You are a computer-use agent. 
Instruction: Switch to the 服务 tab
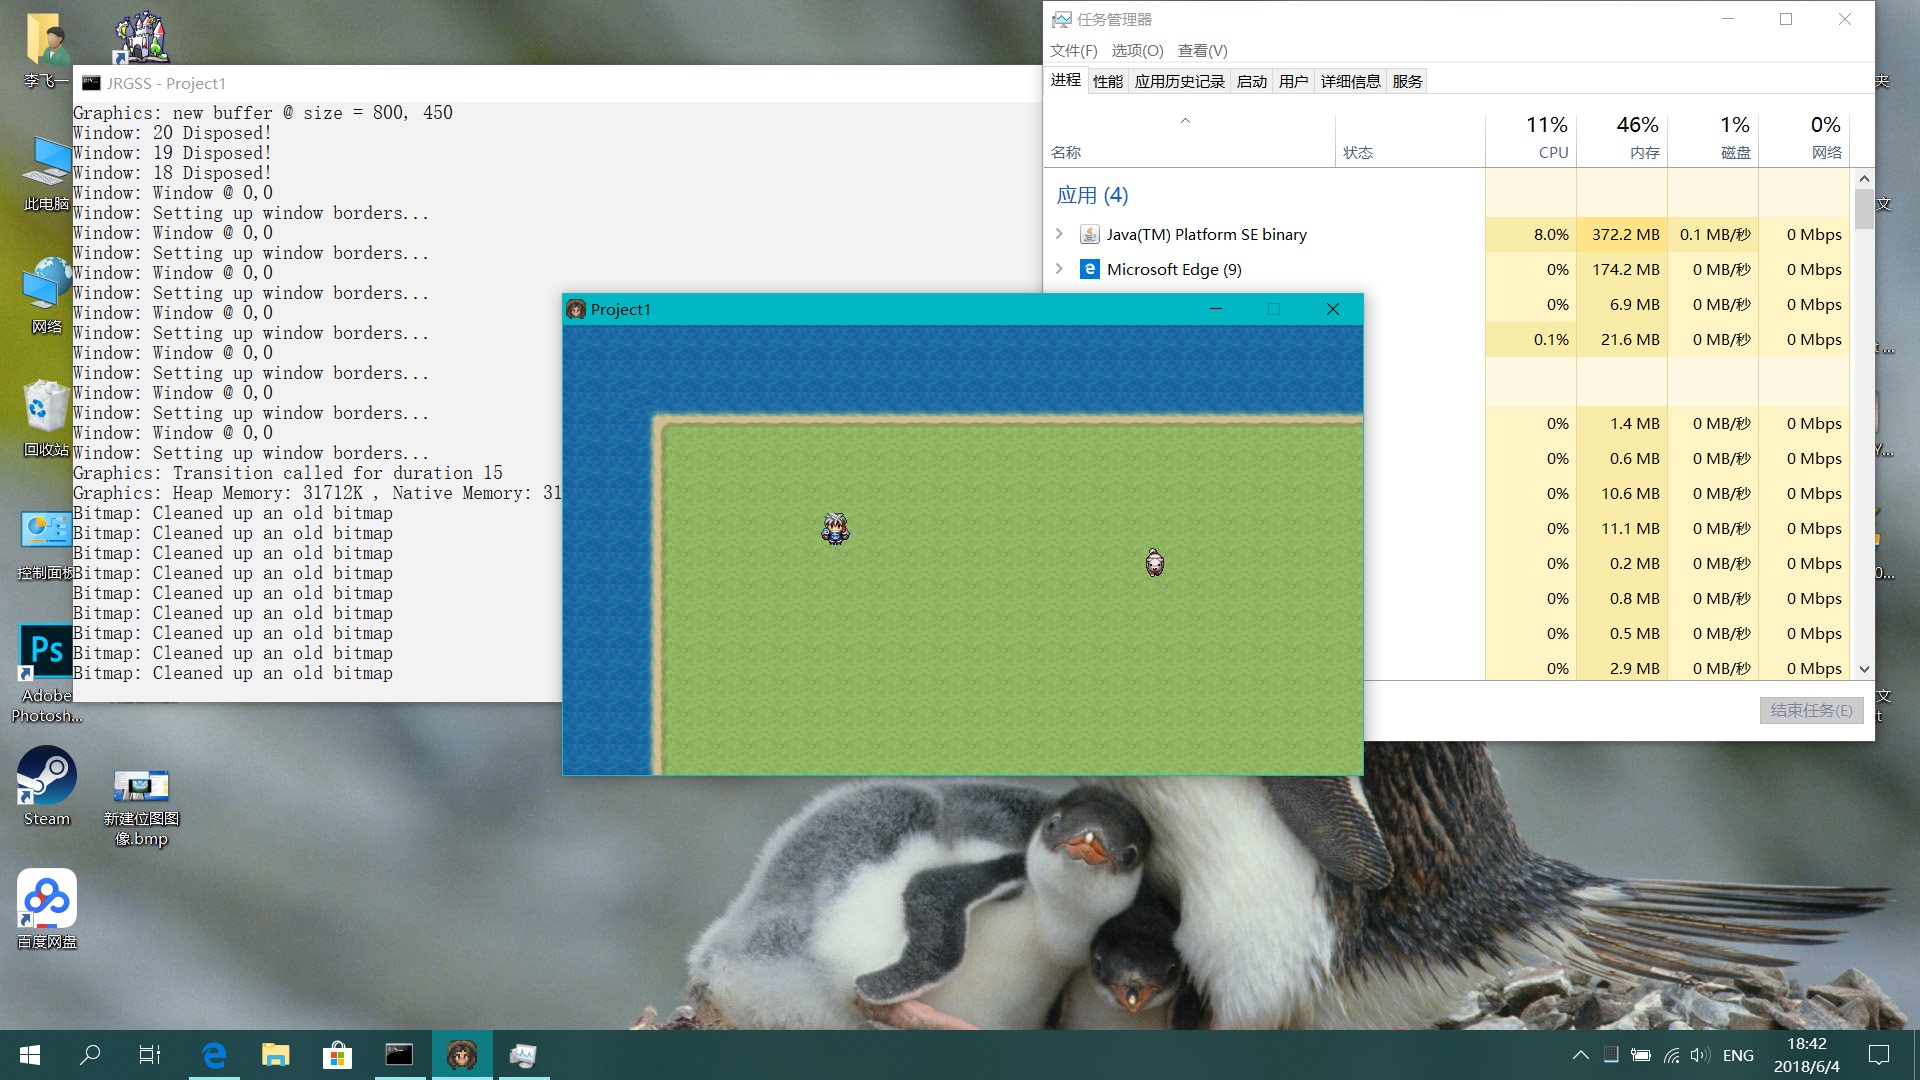coord(1407,81)
